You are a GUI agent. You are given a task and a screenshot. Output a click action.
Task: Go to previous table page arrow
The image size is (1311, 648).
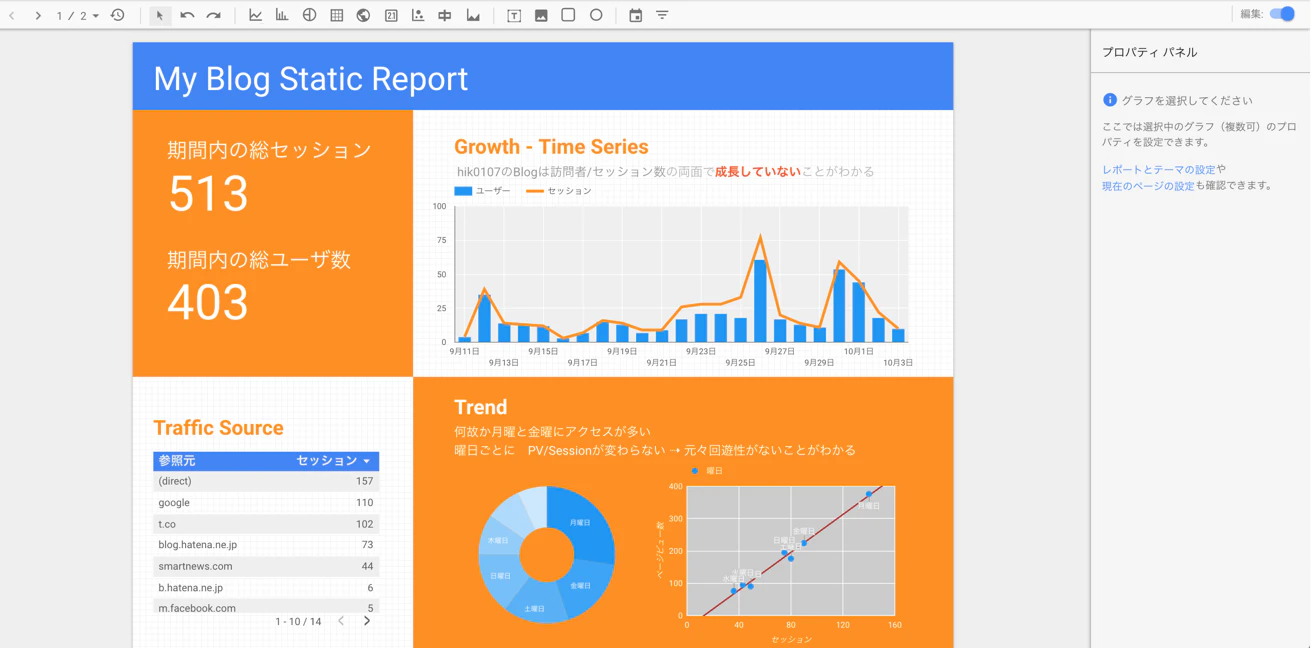341,621
